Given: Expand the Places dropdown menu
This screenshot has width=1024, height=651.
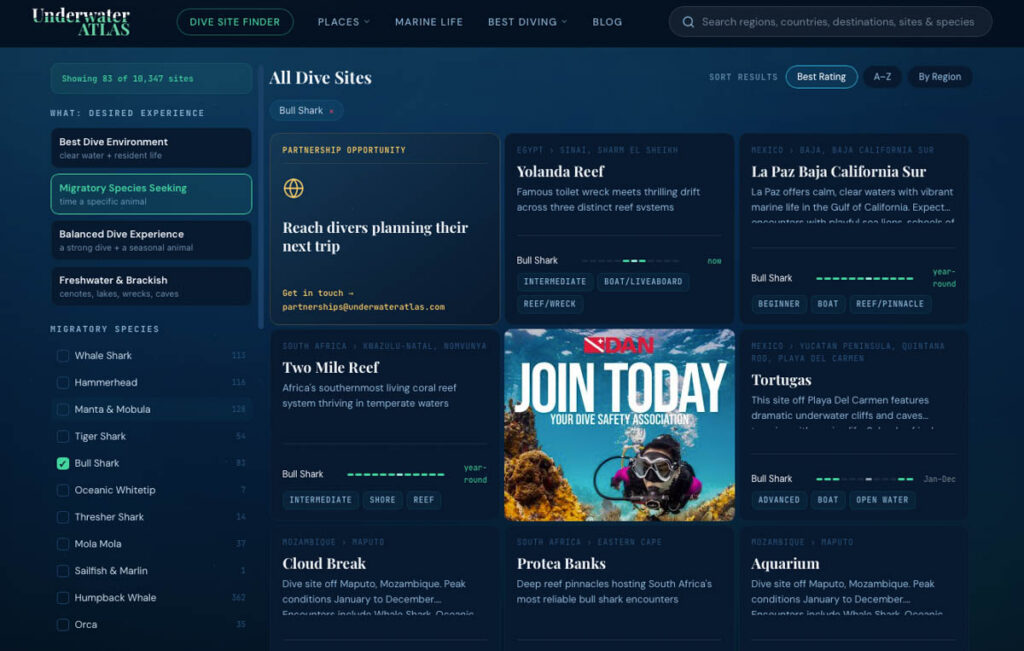Looking at the screenshot, I should tap(344, 22).
